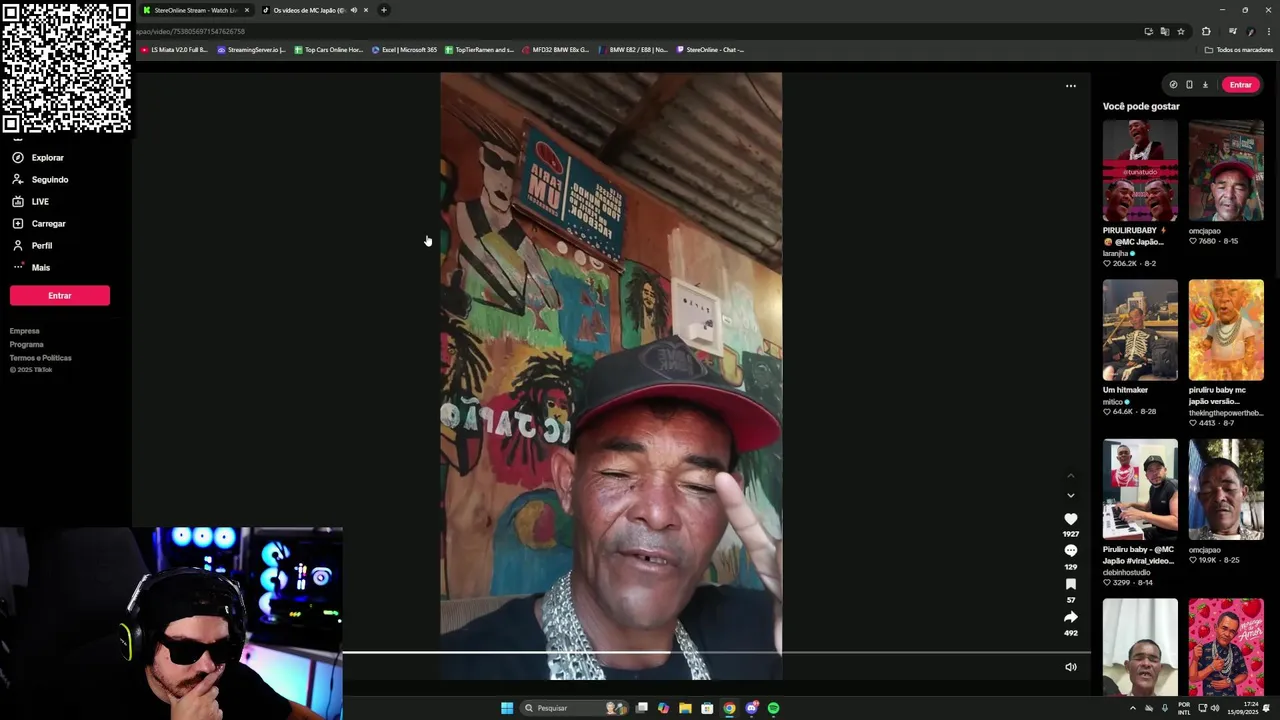The width and height of the screenshot is (1280, 720).
Task: Open the browser extensions puzzle icon
Action: click(x=1206, y=32)
